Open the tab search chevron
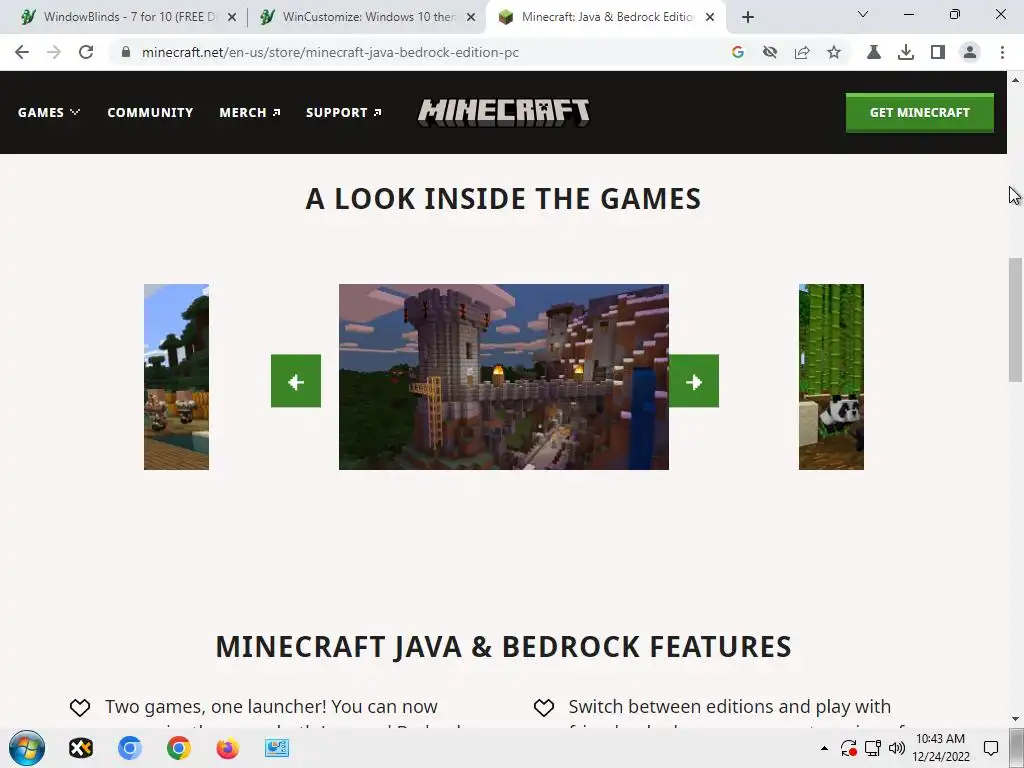The width and height of the screenshot is (1024, 768). click(x=863, y=14)
